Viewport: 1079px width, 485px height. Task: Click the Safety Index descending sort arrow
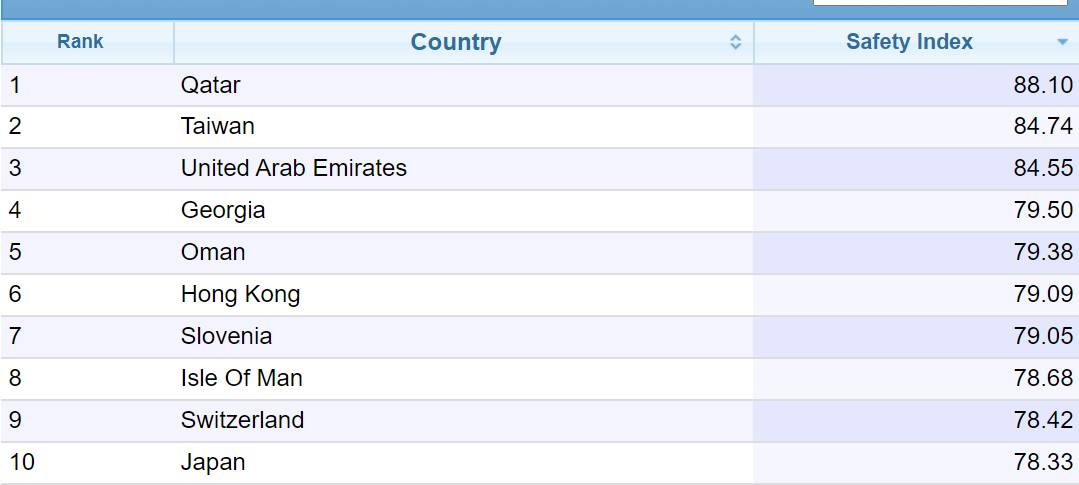1062,42
